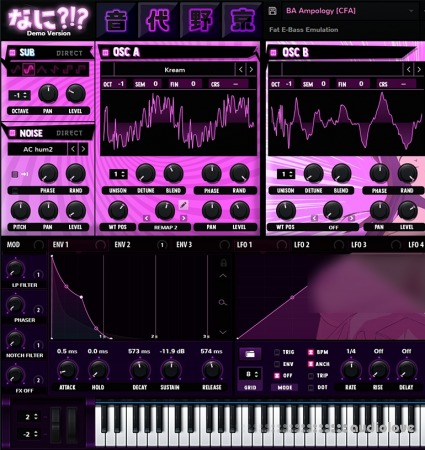Click DIRECT button in NOISE header

pyautogui.click(x=69, y=133)
